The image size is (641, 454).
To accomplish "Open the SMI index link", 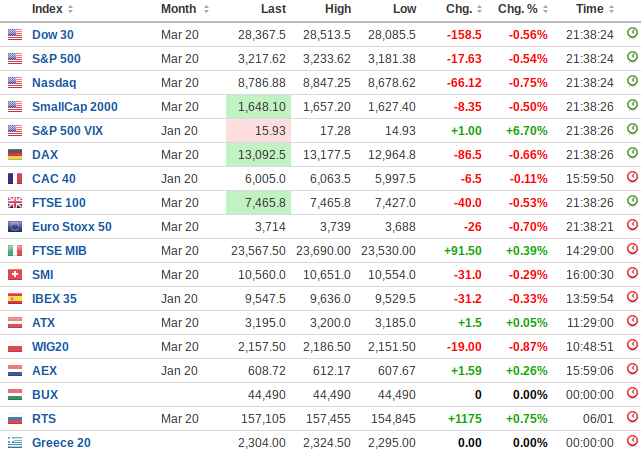I will pos(43,275).
